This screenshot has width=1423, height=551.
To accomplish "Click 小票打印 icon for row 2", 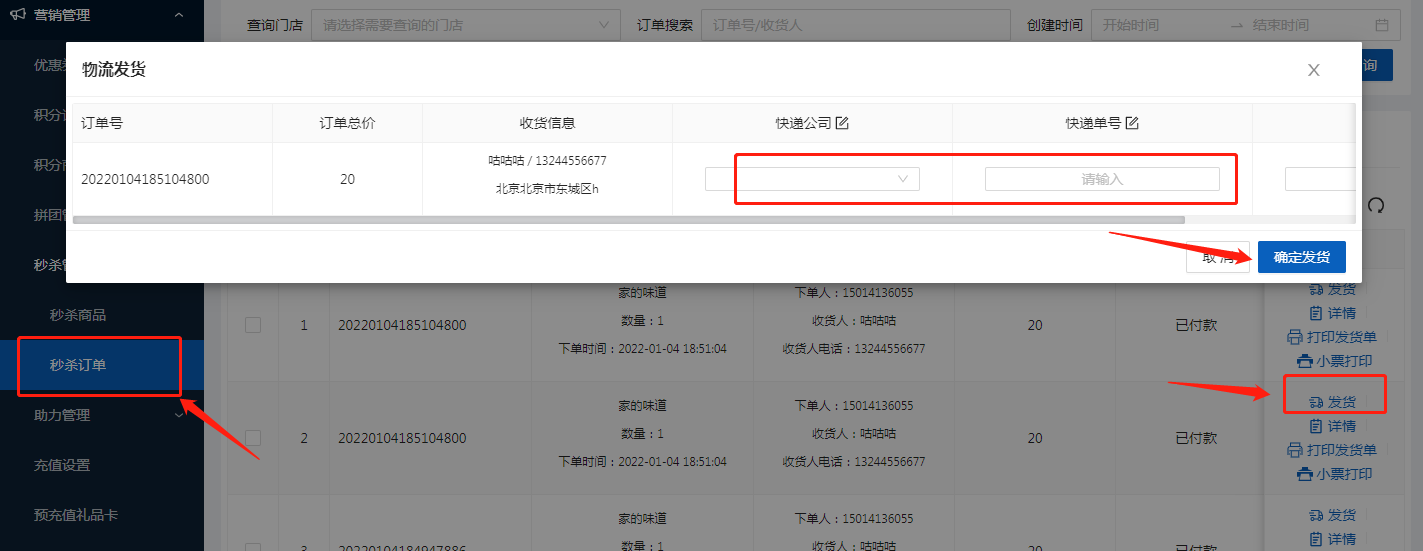I will (x=1304, y=474).
